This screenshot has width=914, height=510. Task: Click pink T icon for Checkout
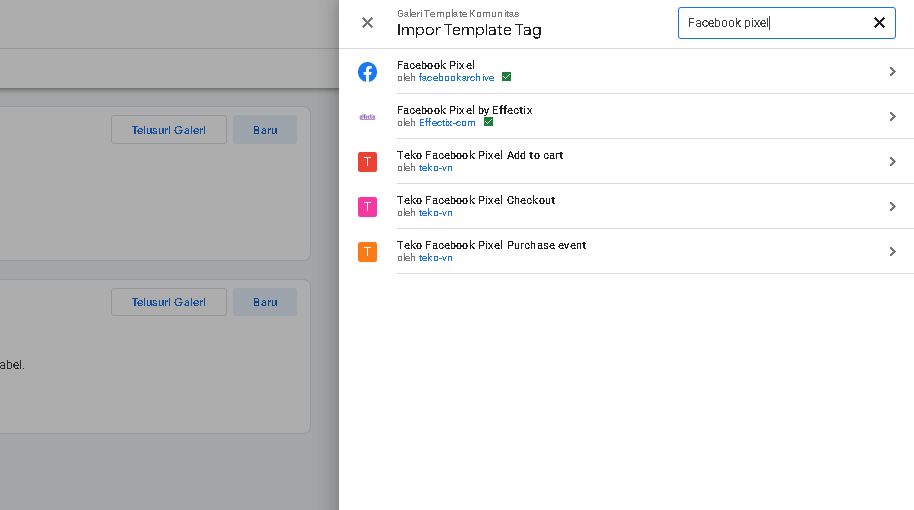click(367, 206)
